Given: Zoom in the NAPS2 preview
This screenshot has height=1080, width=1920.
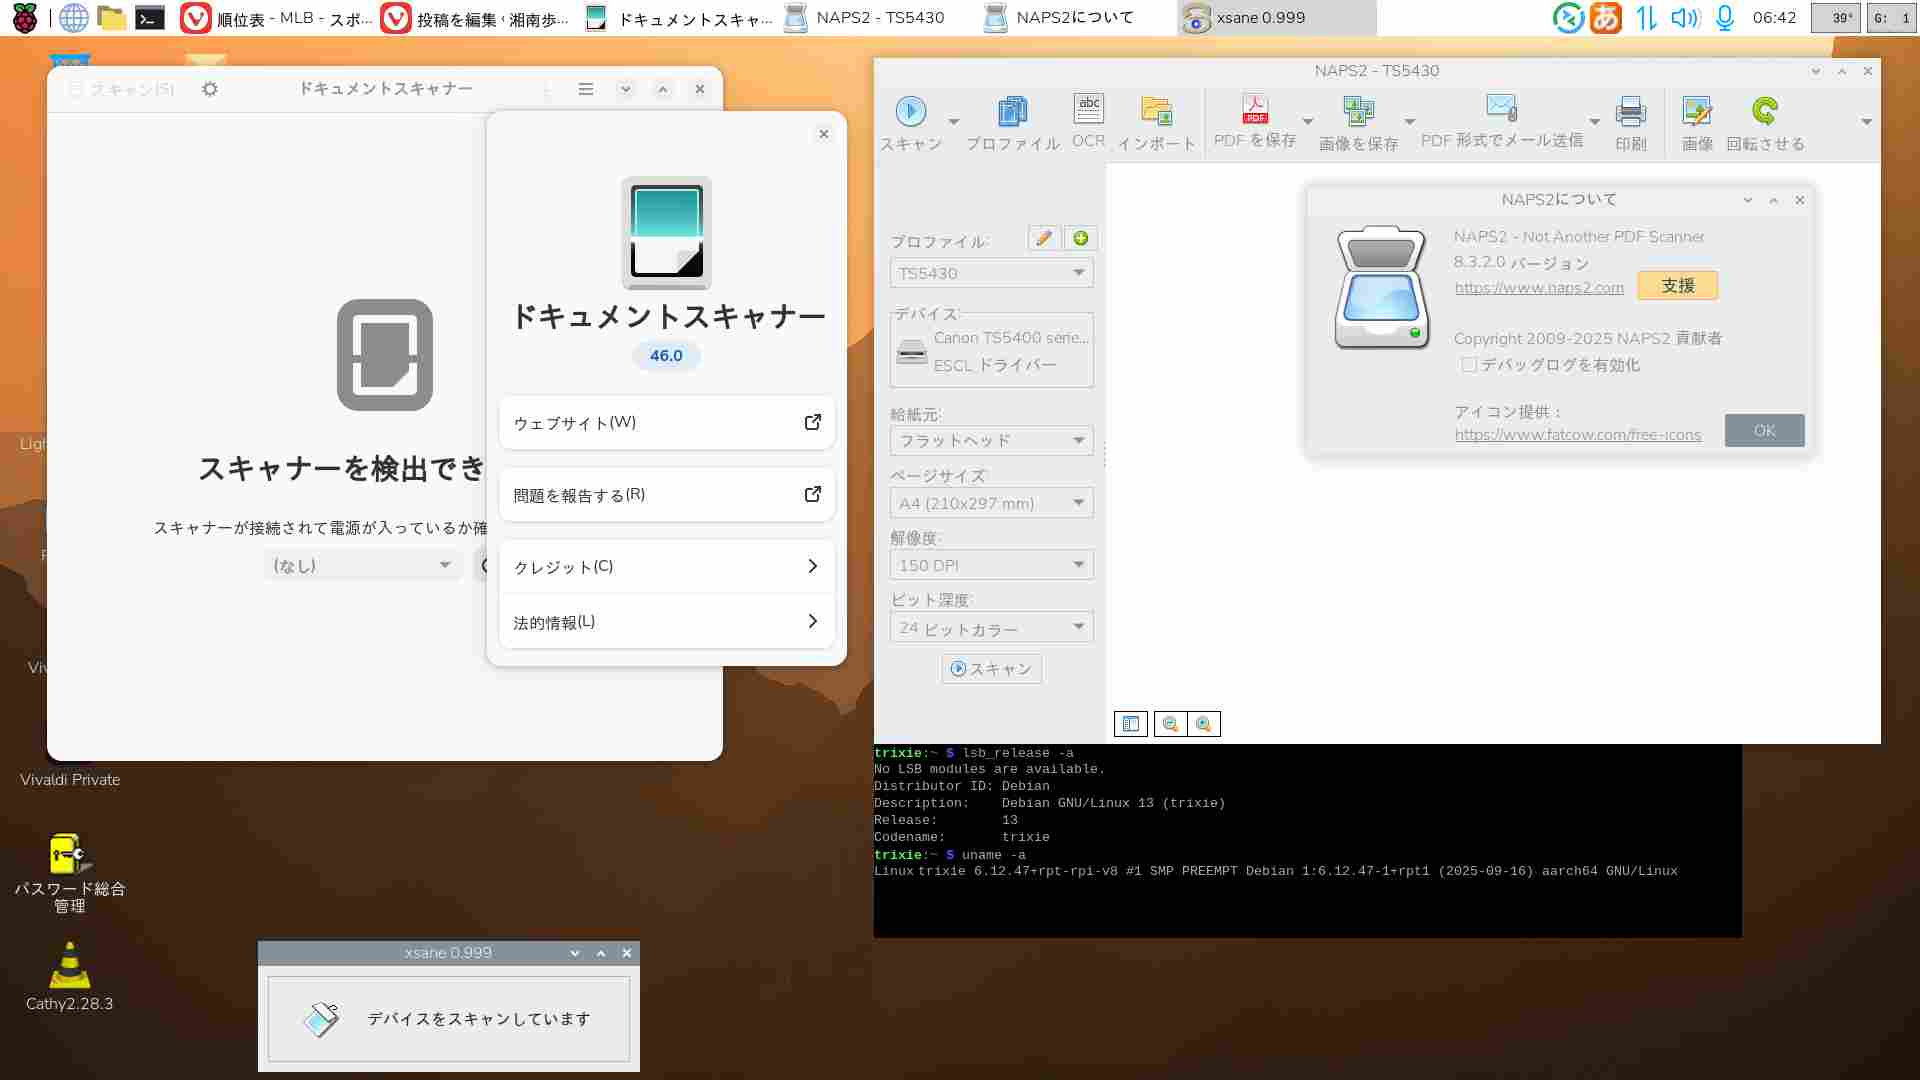Looking at the screenshot, I should [x=1204, y=724].
